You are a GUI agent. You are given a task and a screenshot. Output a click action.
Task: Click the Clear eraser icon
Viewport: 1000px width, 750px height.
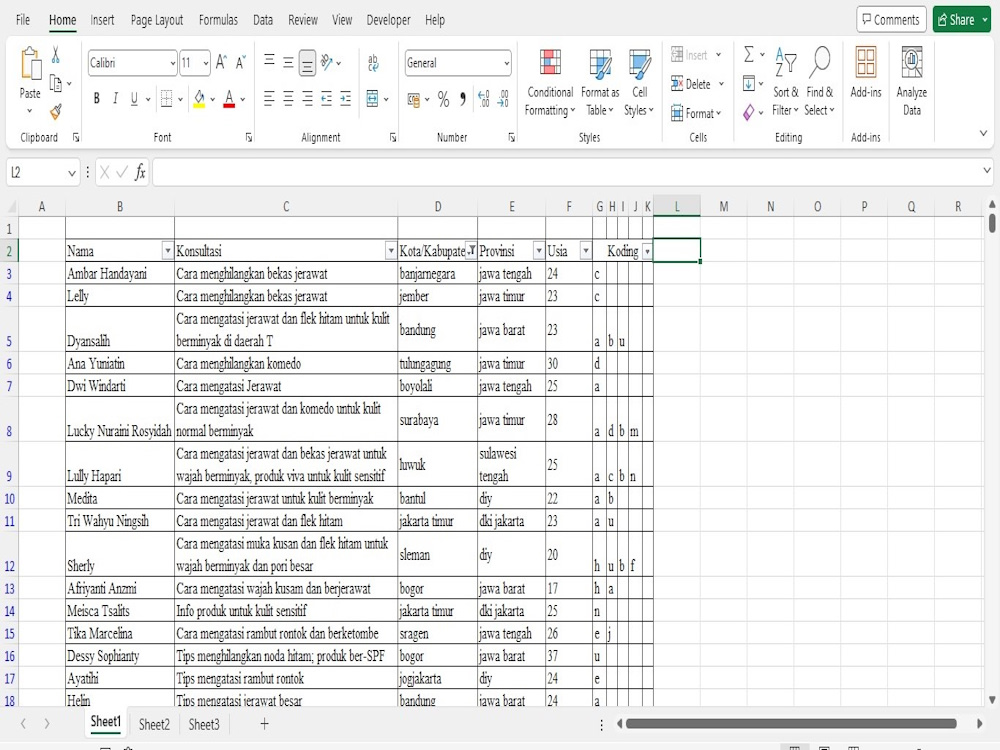coord(749,112)
